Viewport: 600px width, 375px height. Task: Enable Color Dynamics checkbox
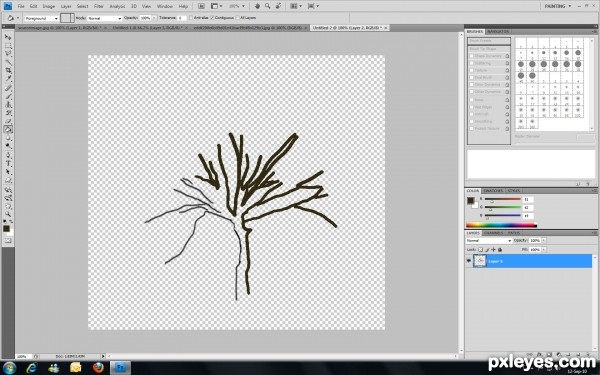(472, 85)
